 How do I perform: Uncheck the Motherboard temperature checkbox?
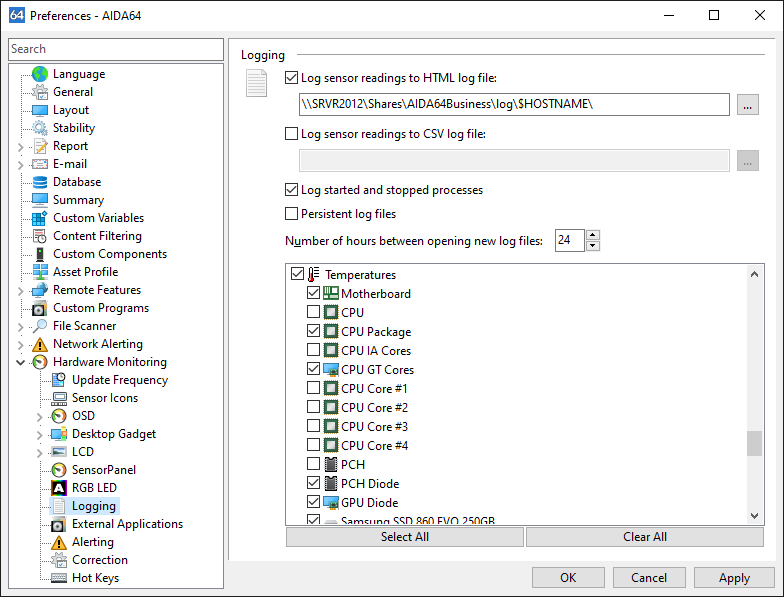pyautogui.click(x=314, y=293)
